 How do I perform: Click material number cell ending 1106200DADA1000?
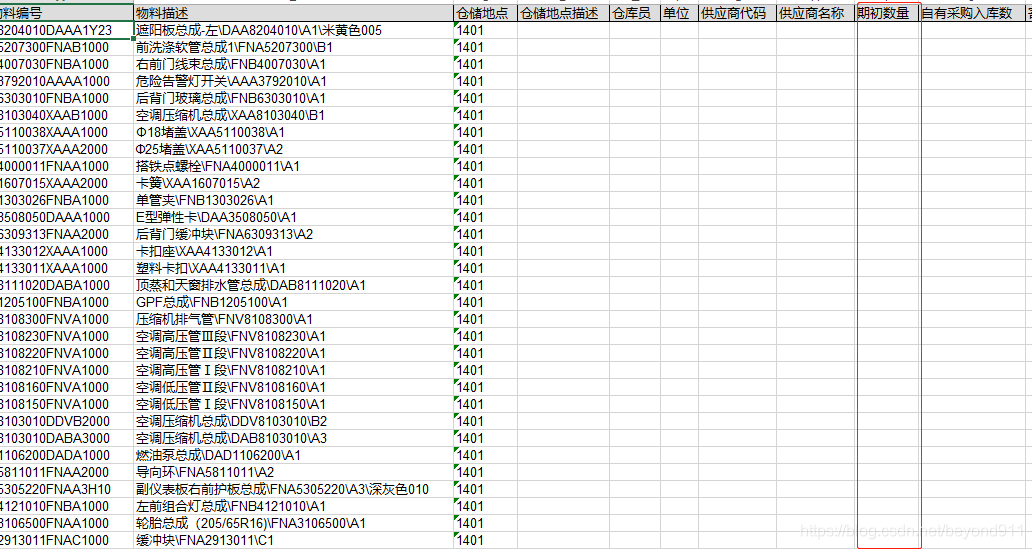point(66,456)
